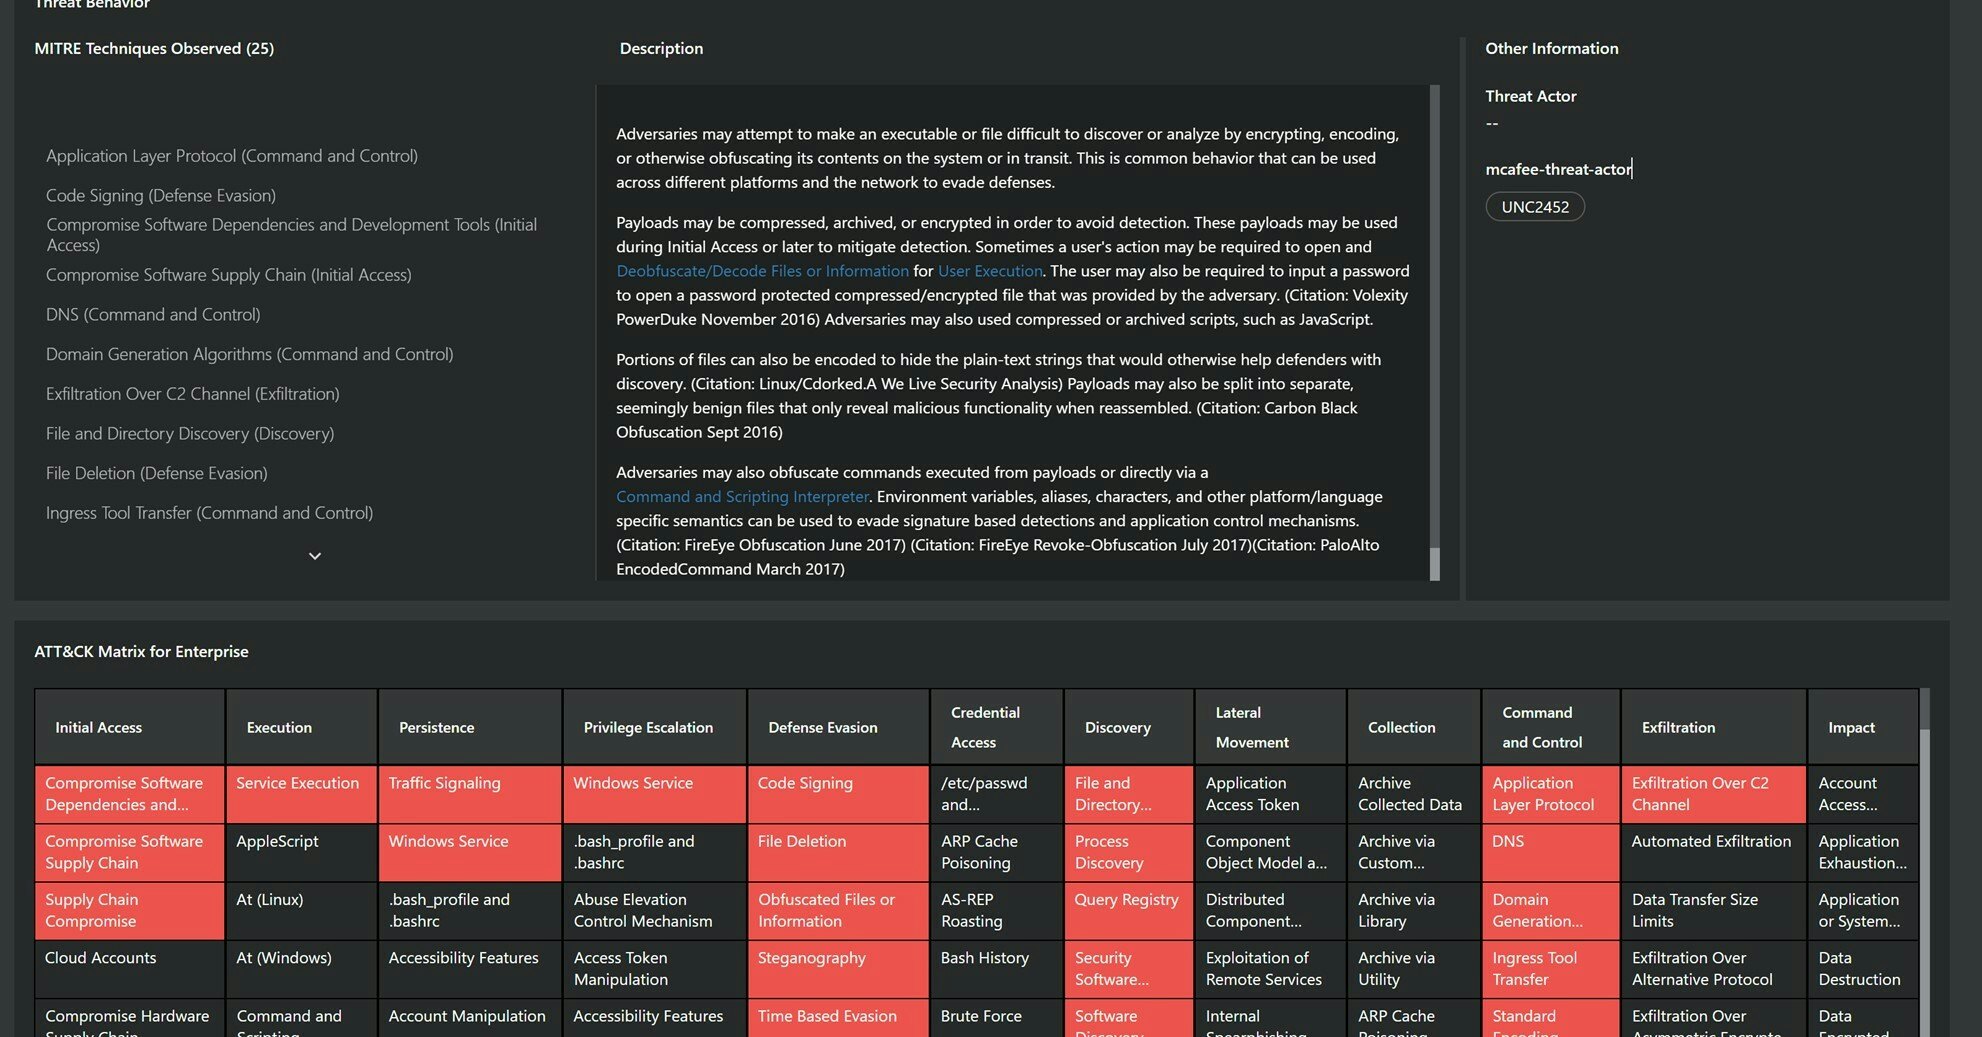
Task: Click the Windows Service cell under Privilege Escalation
Action: point(655,794)
